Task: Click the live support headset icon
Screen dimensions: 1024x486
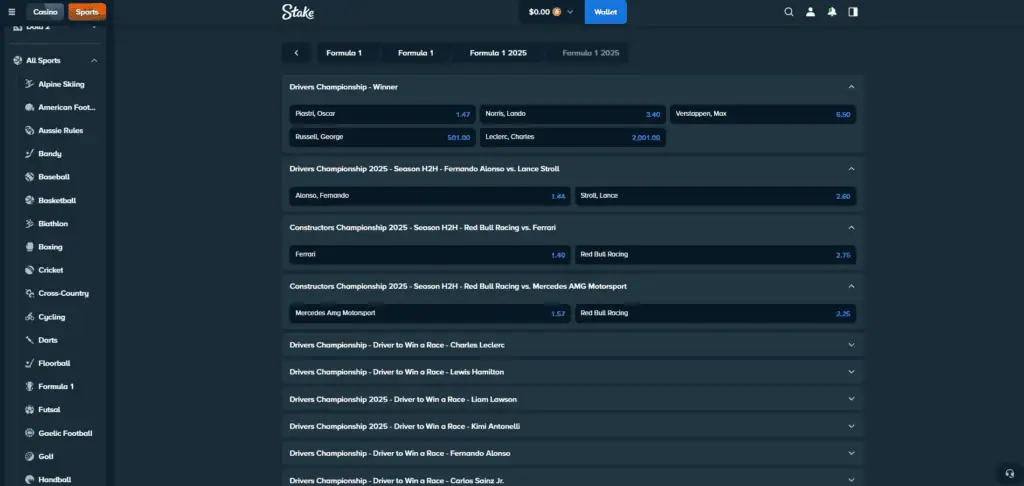Action: (1008, 473)
